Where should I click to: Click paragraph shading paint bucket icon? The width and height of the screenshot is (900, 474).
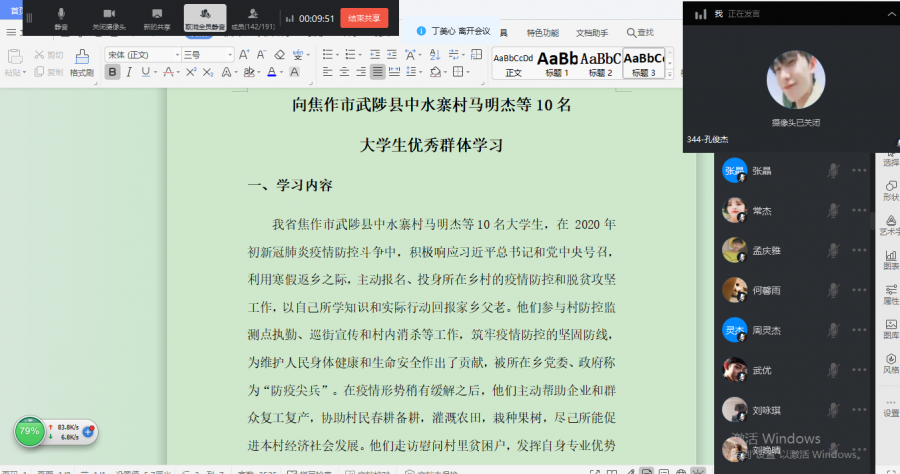coord(436,72)
